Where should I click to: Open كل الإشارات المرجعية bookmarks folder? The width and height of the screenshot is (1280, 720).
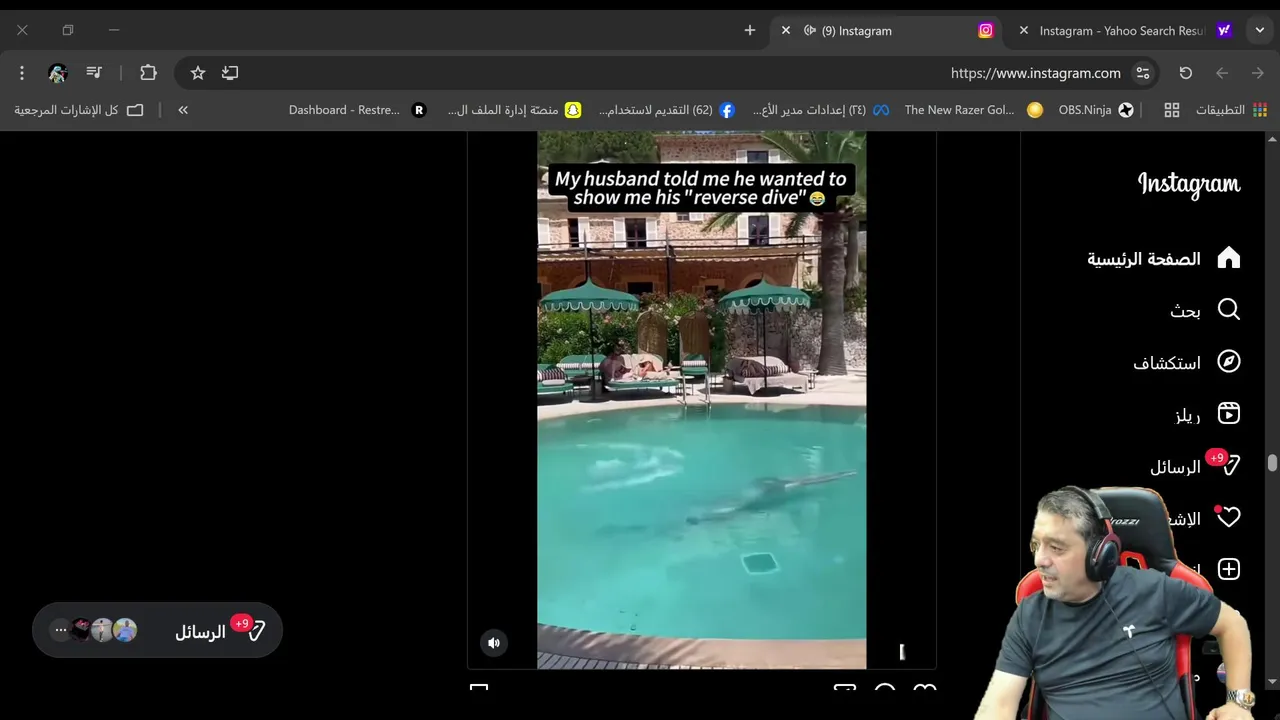pyautogui.click(x=79, y=110)
